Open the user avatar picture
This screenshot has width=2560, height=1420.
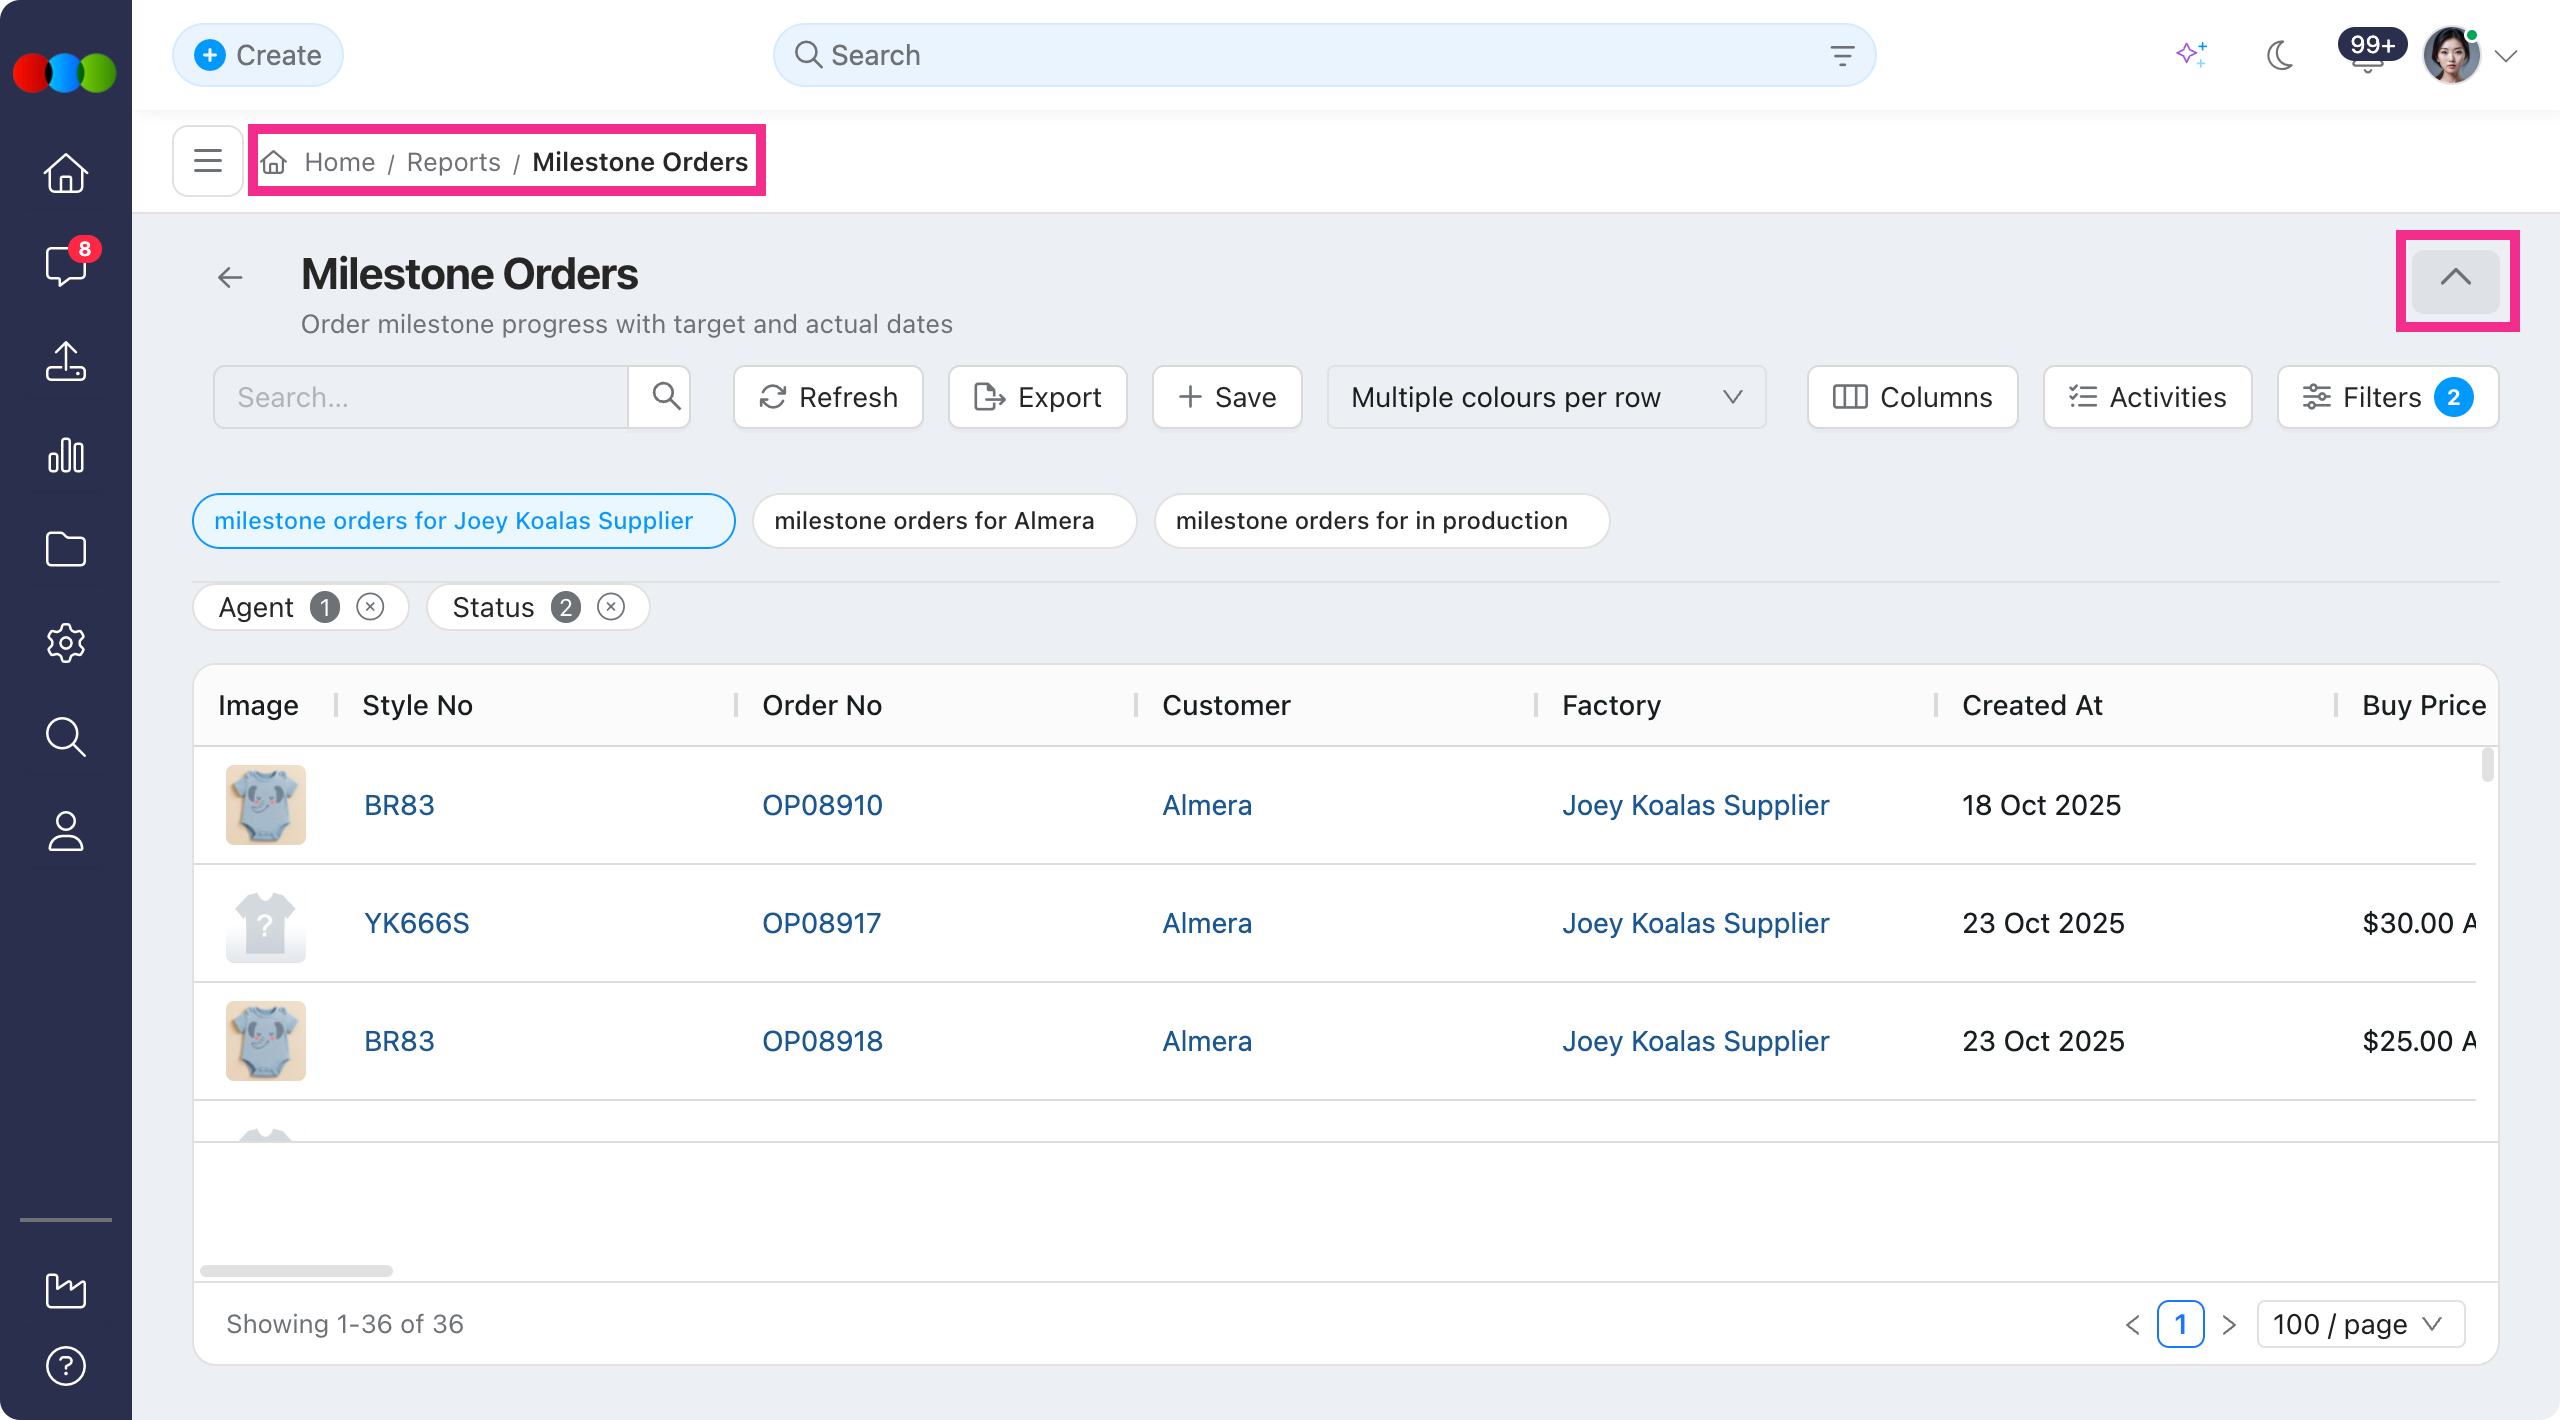pyautogui.click(x=2452, y=55)
